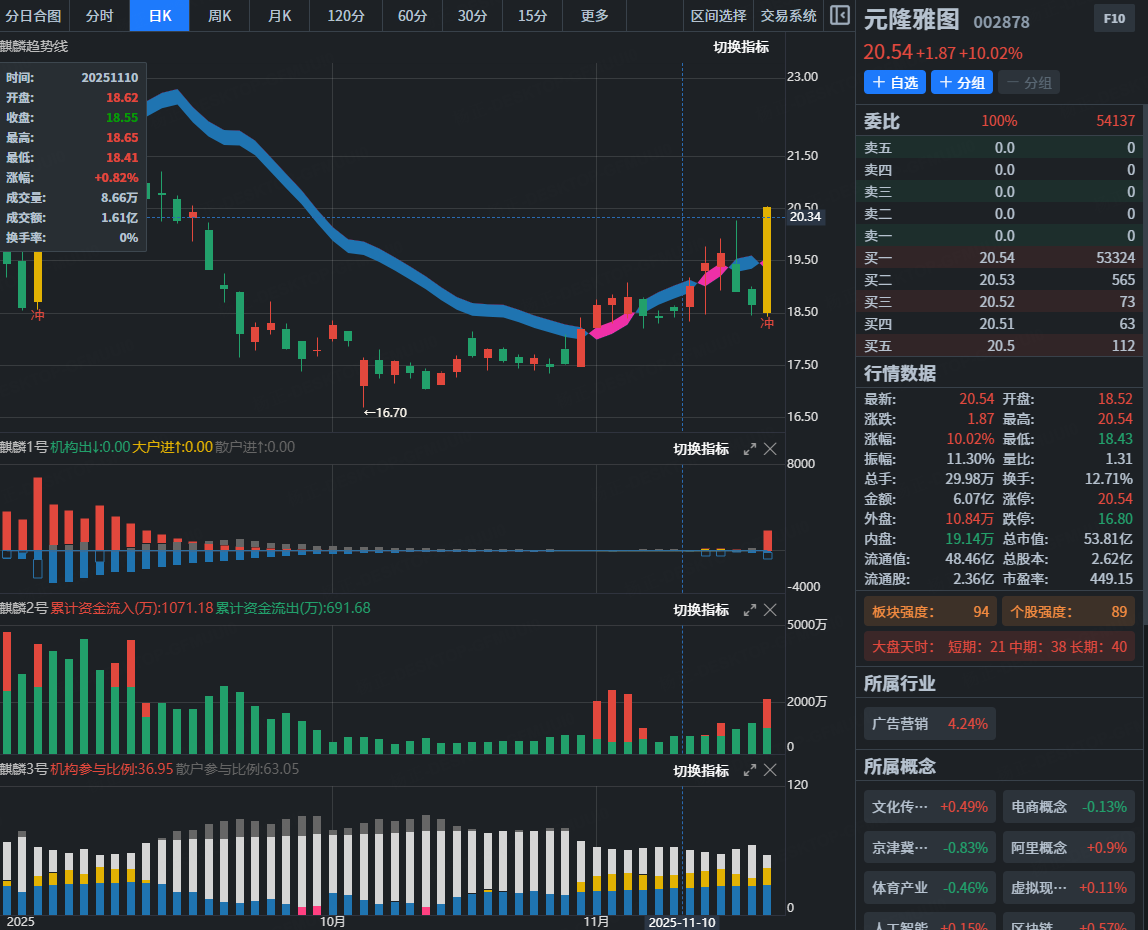The height and width of the screenshot is (930, 1148).
Task: Enlarge the 麒麟3号 participation panel
Action: click(750, 770)
